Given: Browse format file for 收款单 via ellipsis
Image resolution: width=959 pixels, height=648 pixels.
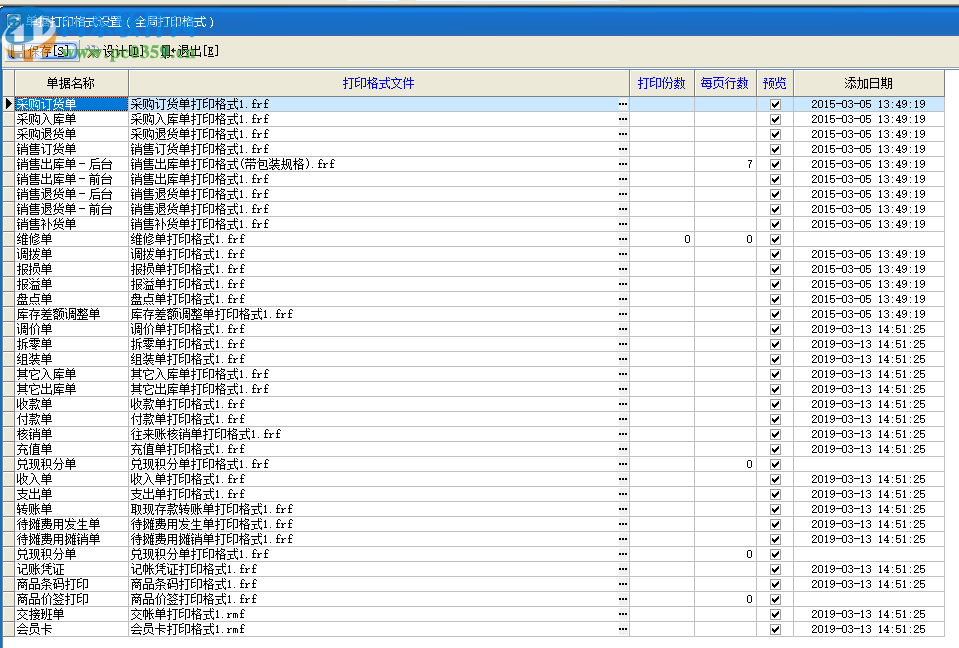Looking at the screenshot, I should click(x=623, y=404).
